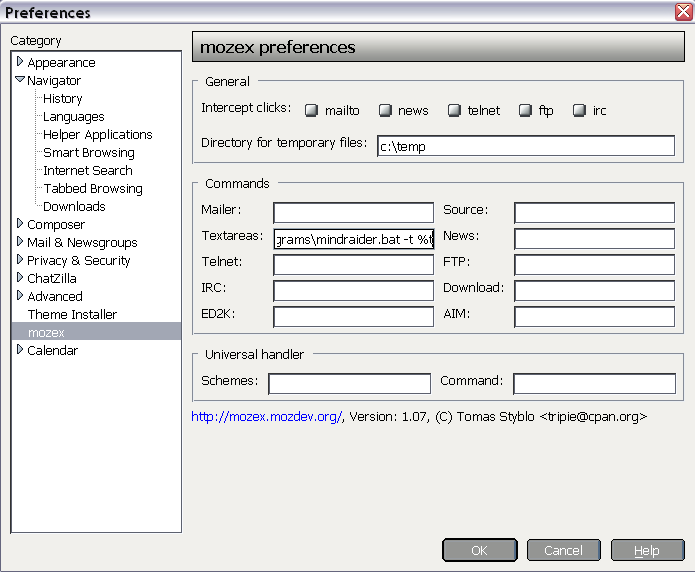Expand the Privacy & Security category
Viewport: 695px width, 572px height.
(x=20, y=259)
